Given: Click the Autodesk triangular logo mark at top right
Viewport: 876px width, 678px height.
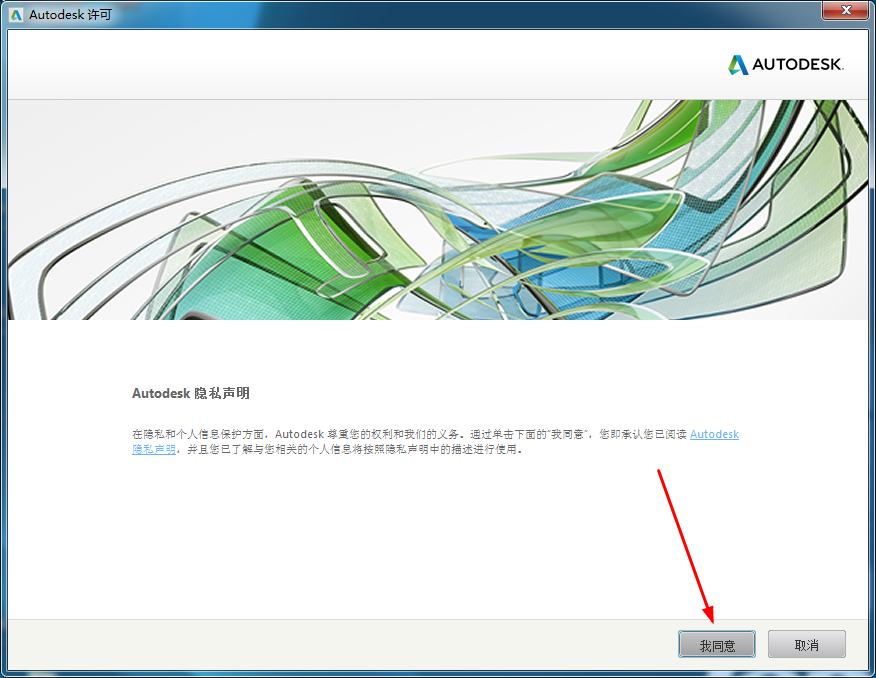Looking at the screenshot, I should (738, 65).
